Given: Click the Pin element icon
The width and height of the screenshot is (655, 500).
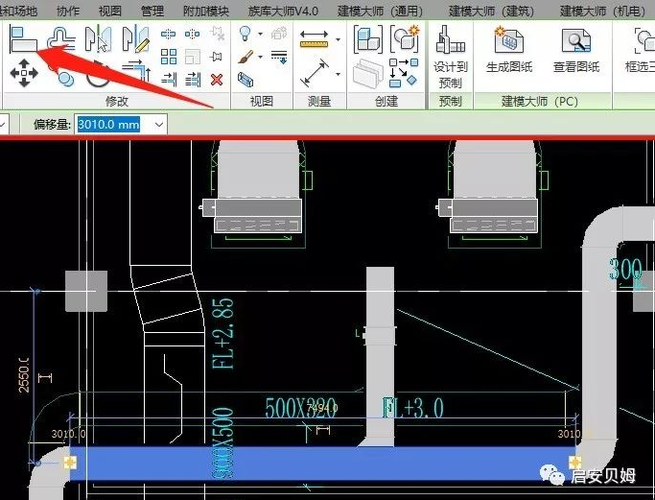Looking at the screenshot, I should (x=216, y=56).
